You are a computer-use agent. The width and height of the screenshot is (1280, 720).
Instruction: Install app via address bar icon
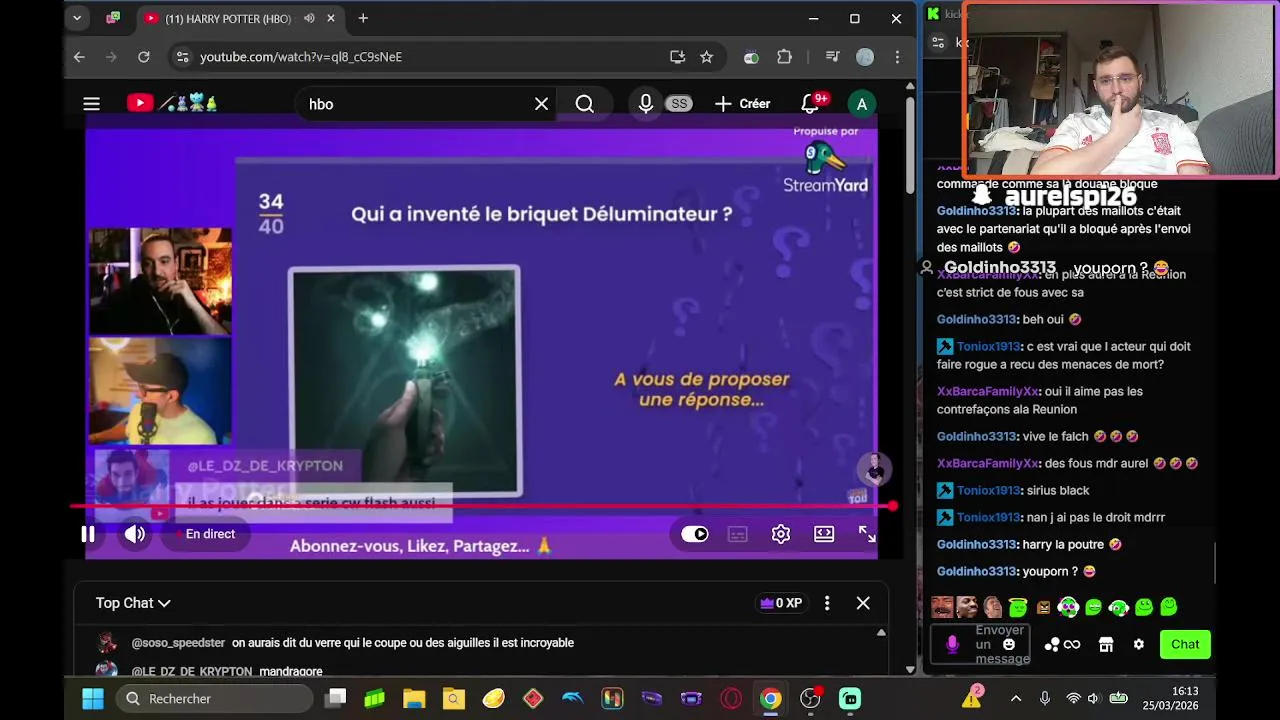(x=677, y=57)
